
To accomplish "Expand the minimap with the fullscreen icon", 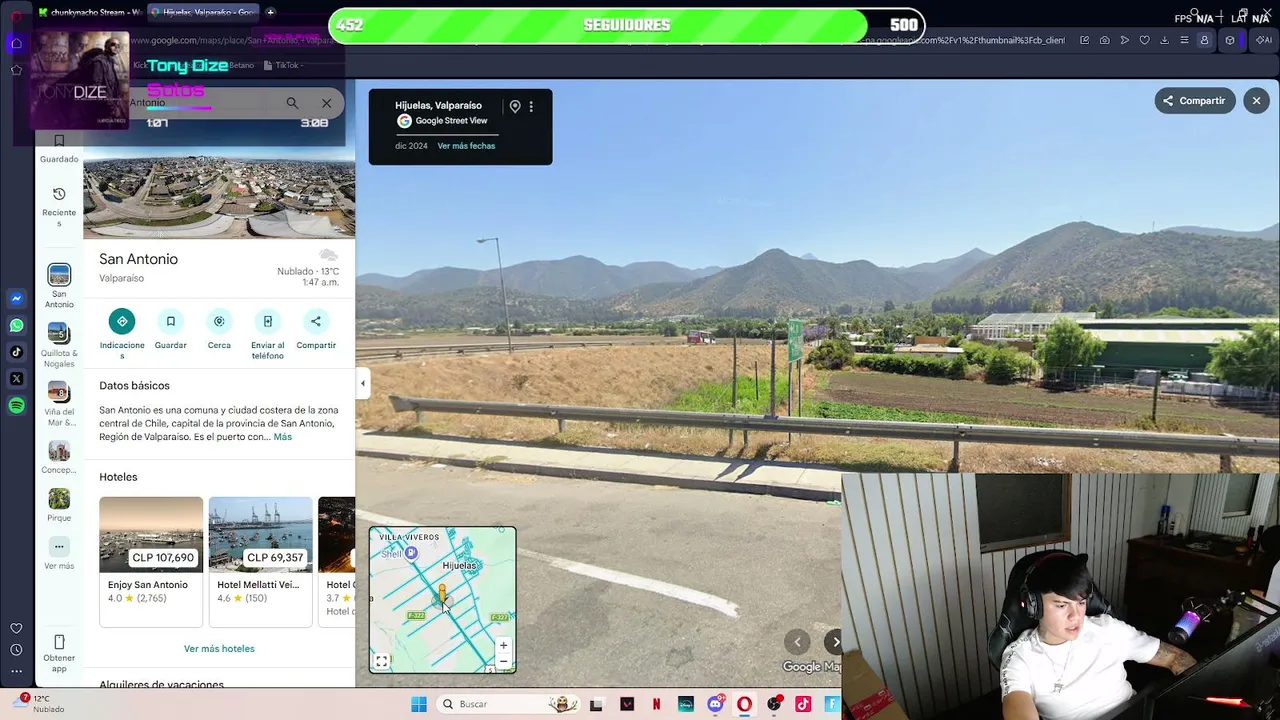I will [x=381, y=661].
